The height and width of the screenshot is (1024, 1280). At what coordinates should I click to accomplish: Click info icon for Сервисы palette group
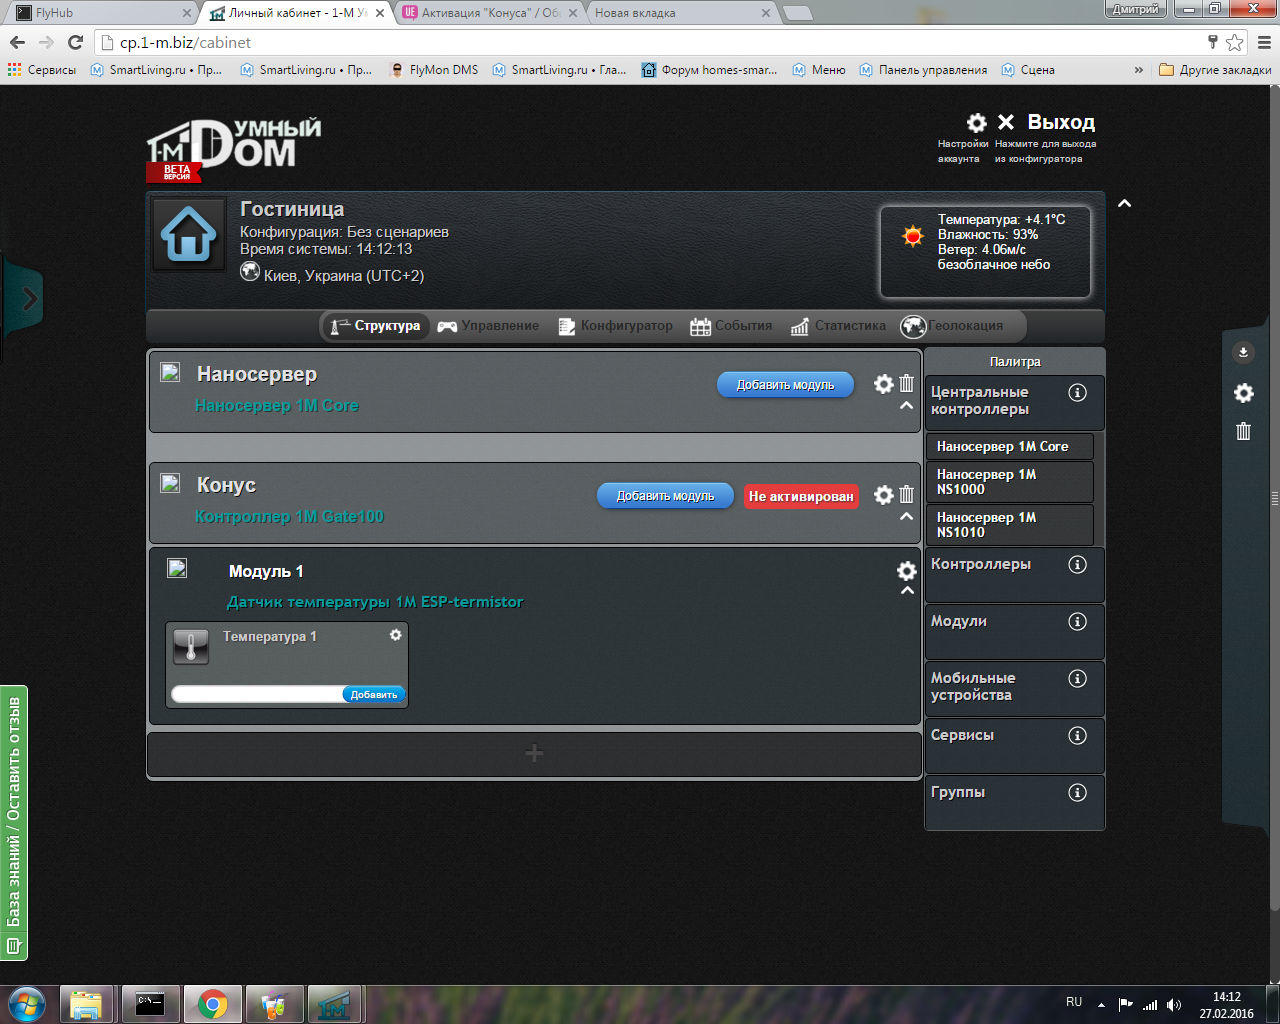(1077, 735)
